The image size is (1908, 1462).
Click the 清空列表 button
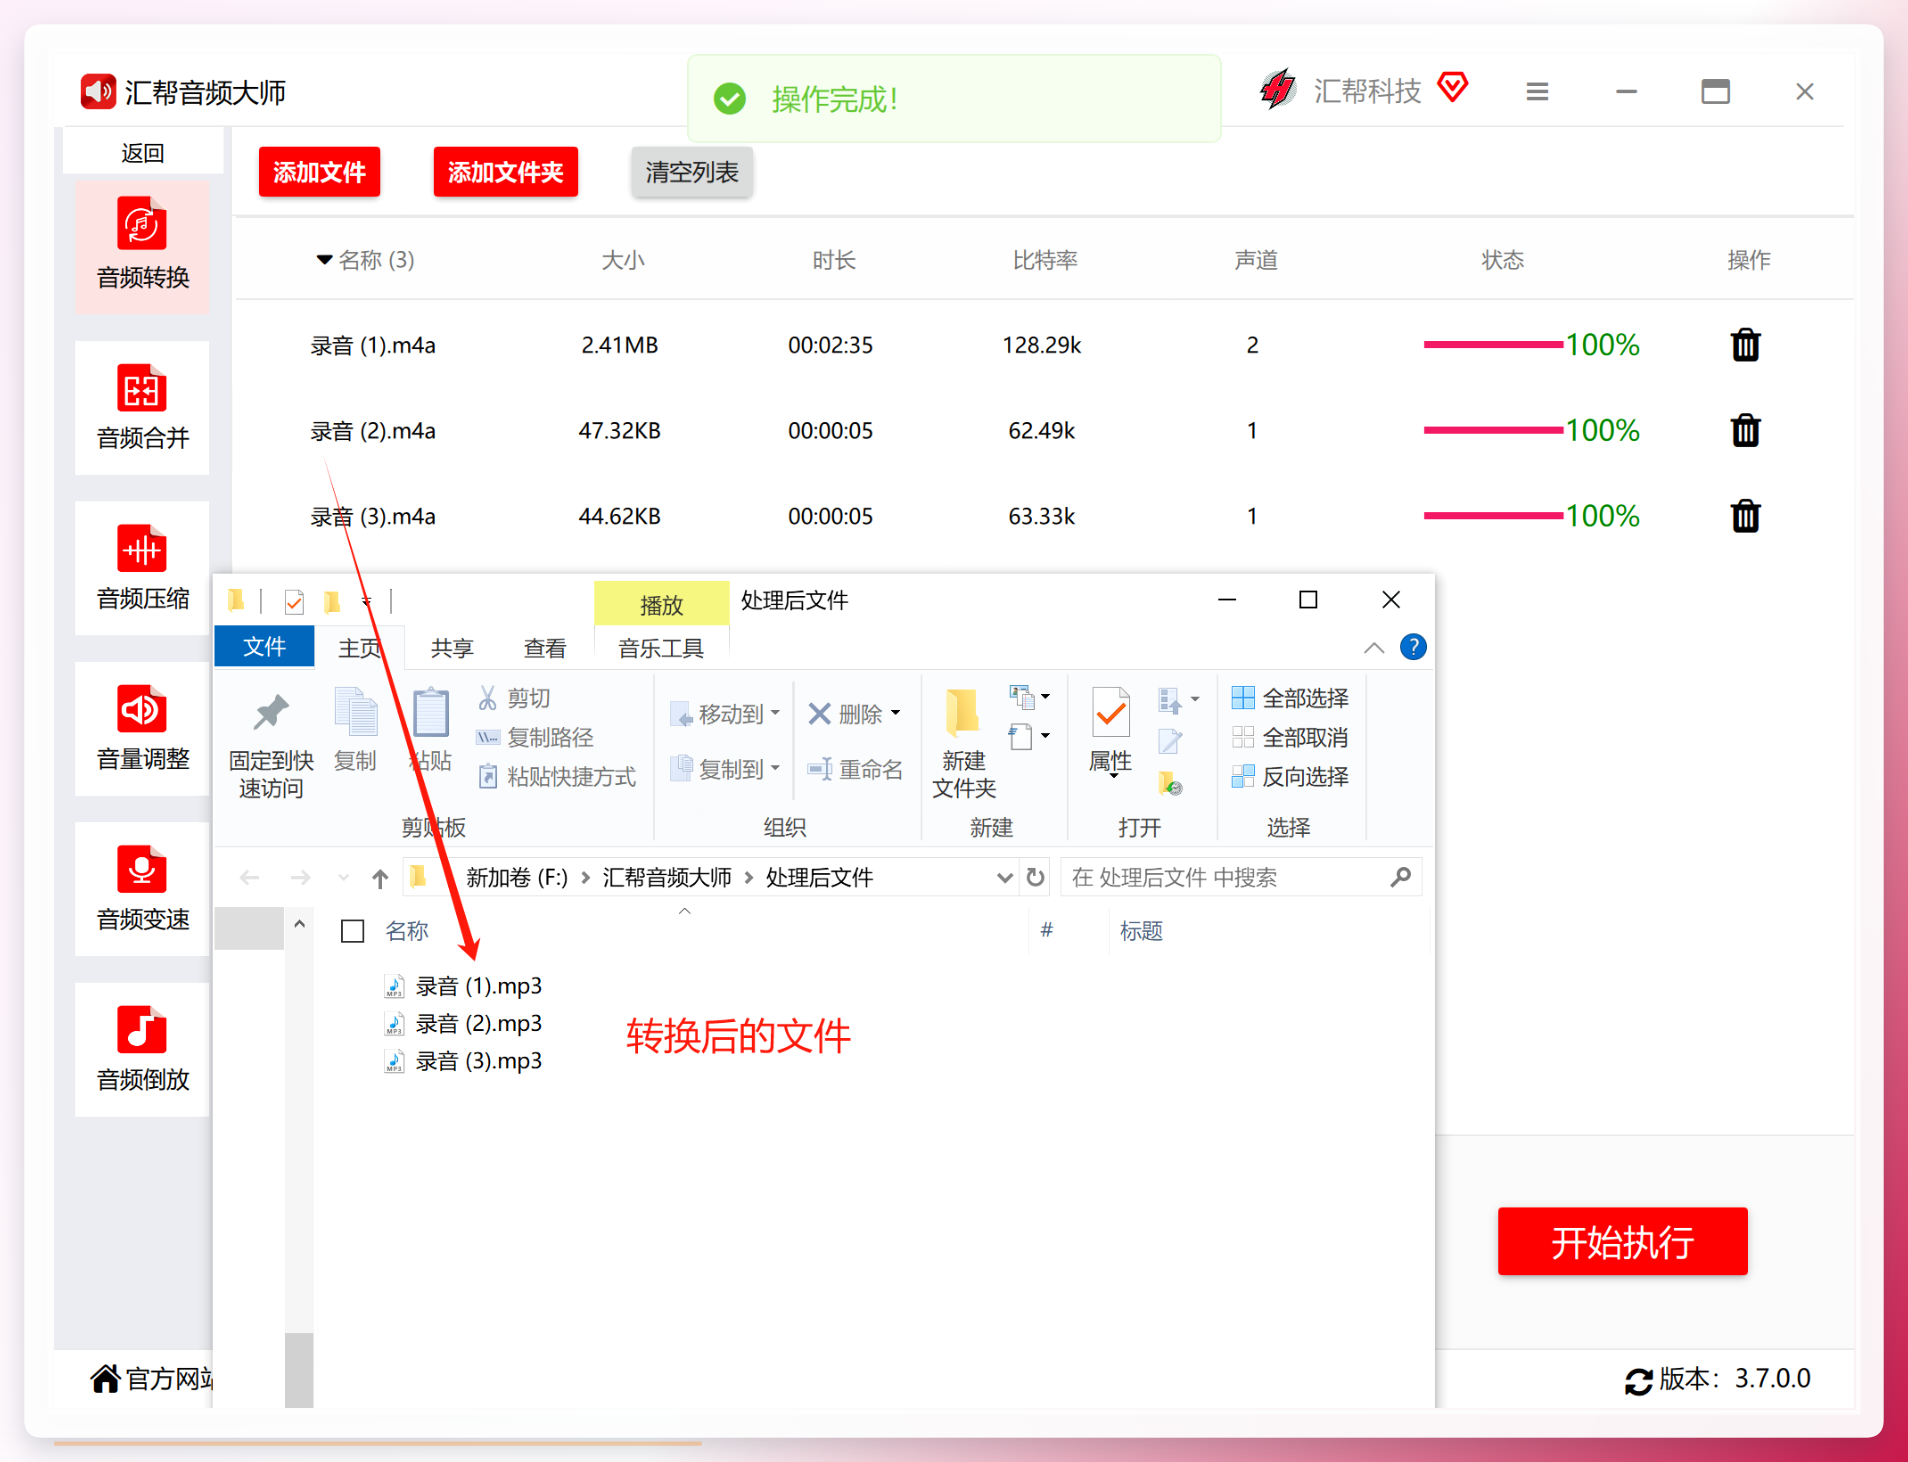[692, 172]
